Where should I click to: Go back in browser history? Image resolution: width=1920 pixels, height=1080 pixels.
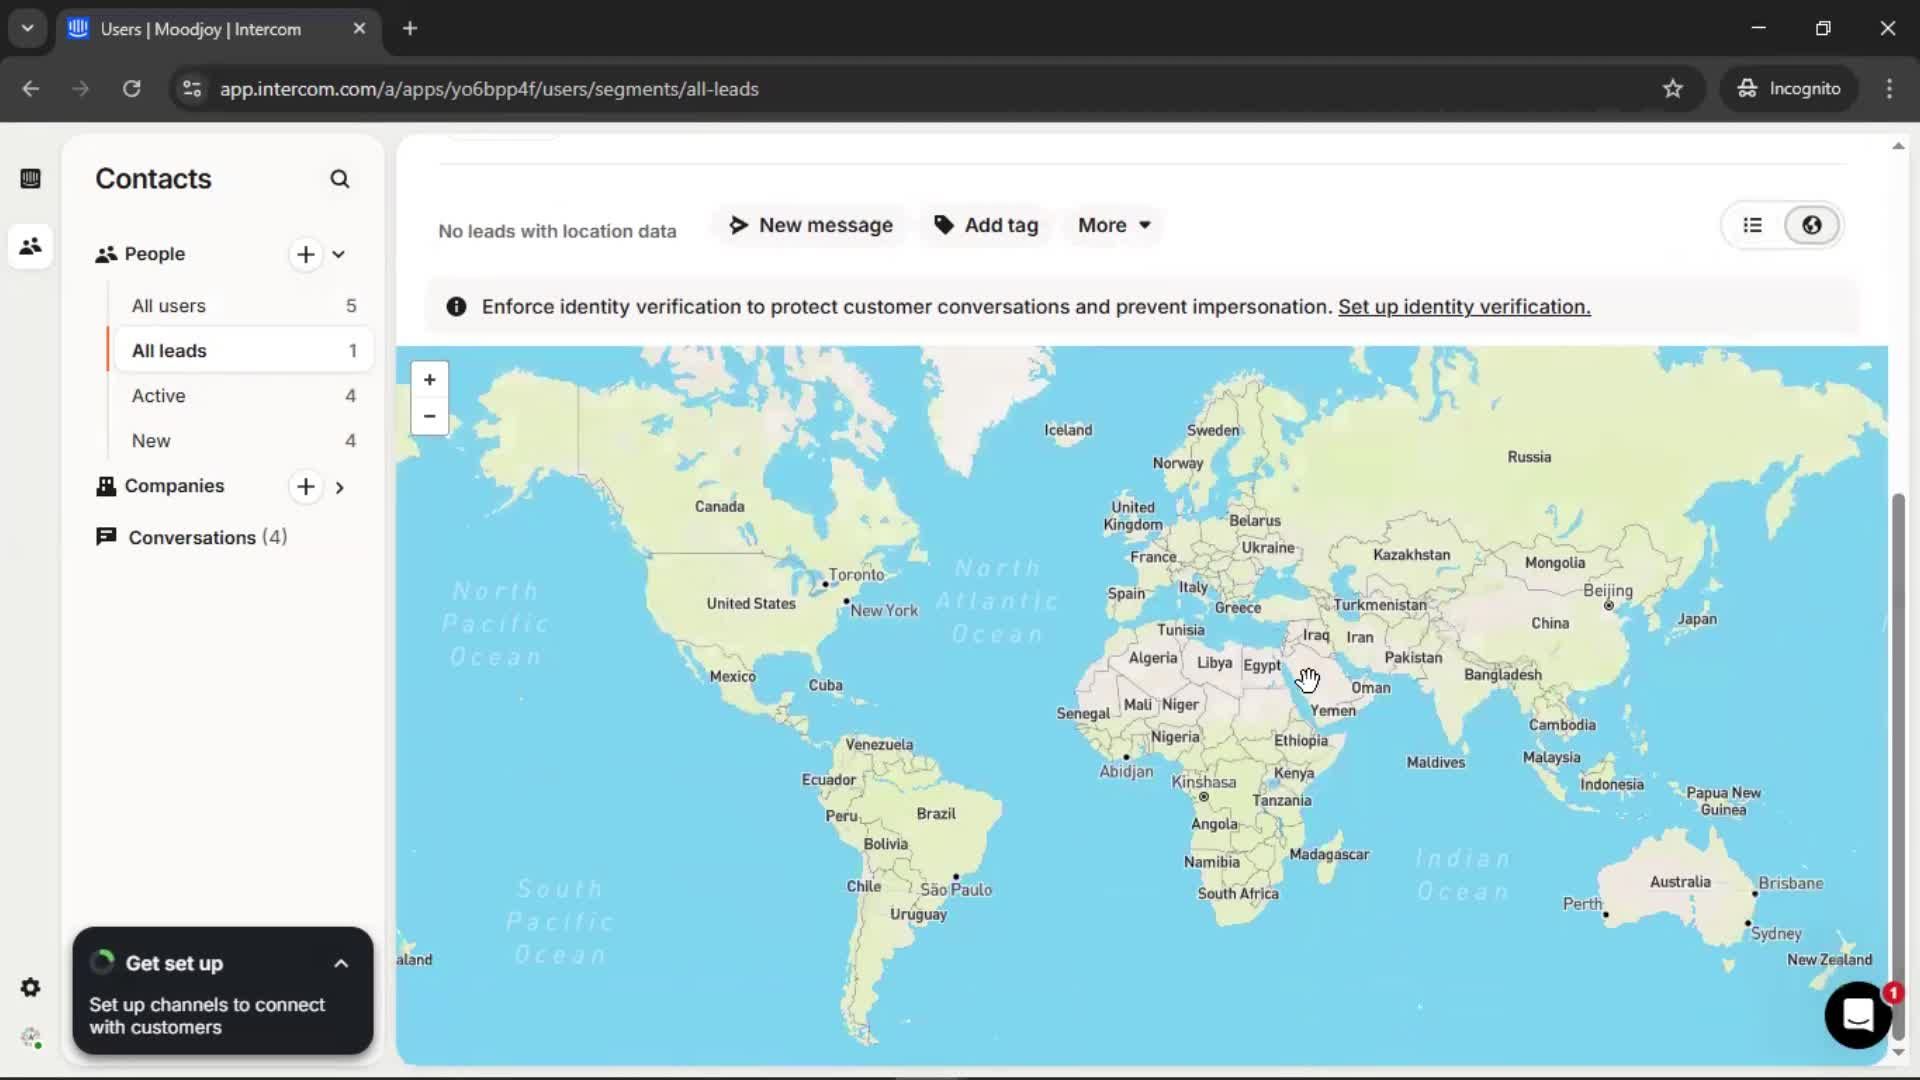coord(31,89)
